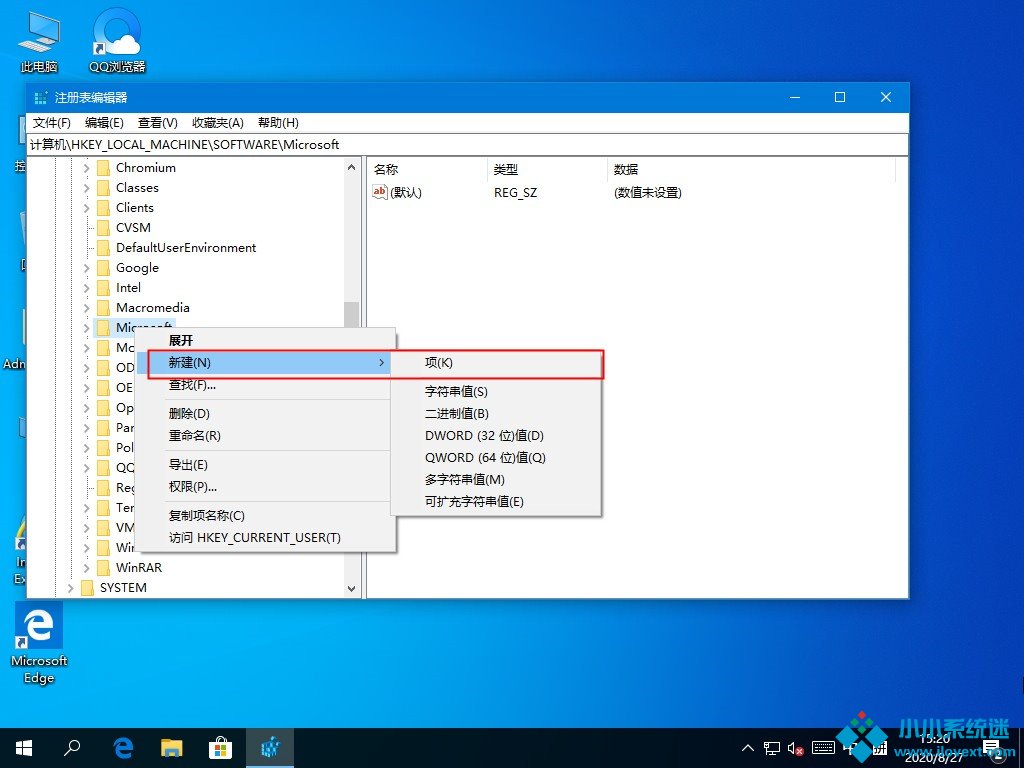Click the 名称 column header

(428, 170)
